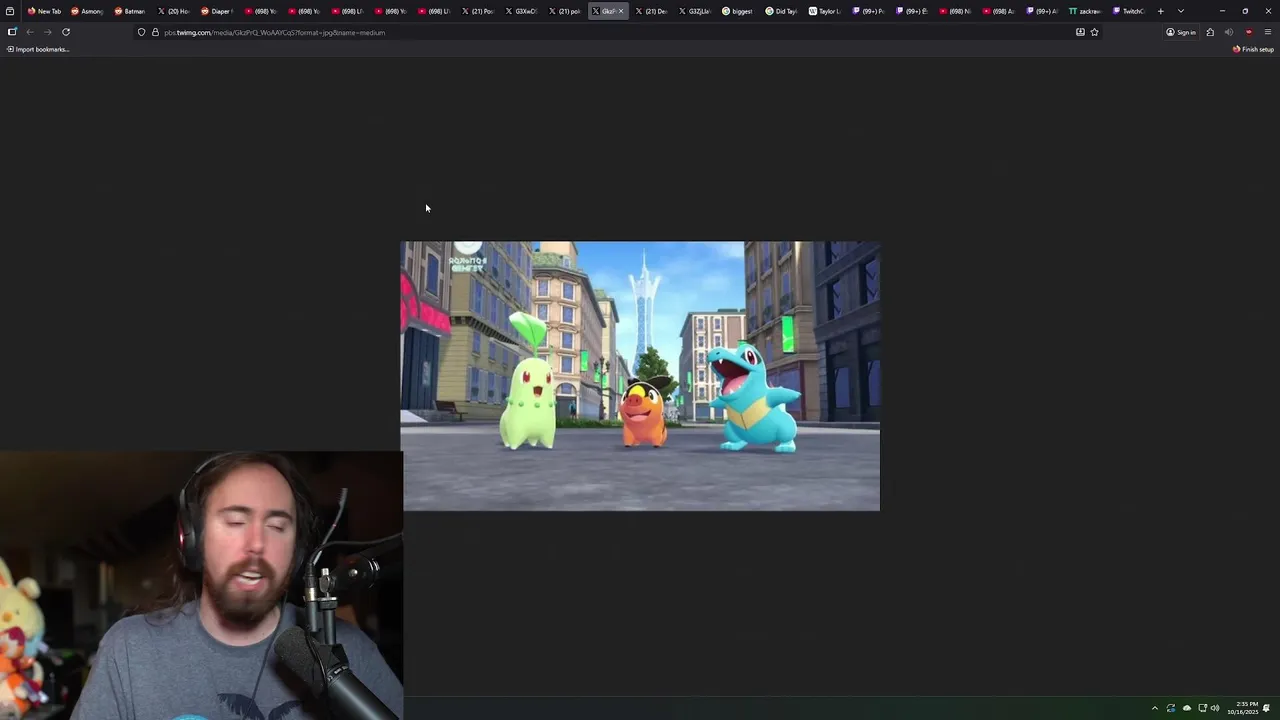Image resolution: width=1280 pixels, height=720 pixels.
Task: Click the Pokemon image with Chikorita, Tepig, Totodile
Action: [x=640, y=376]
